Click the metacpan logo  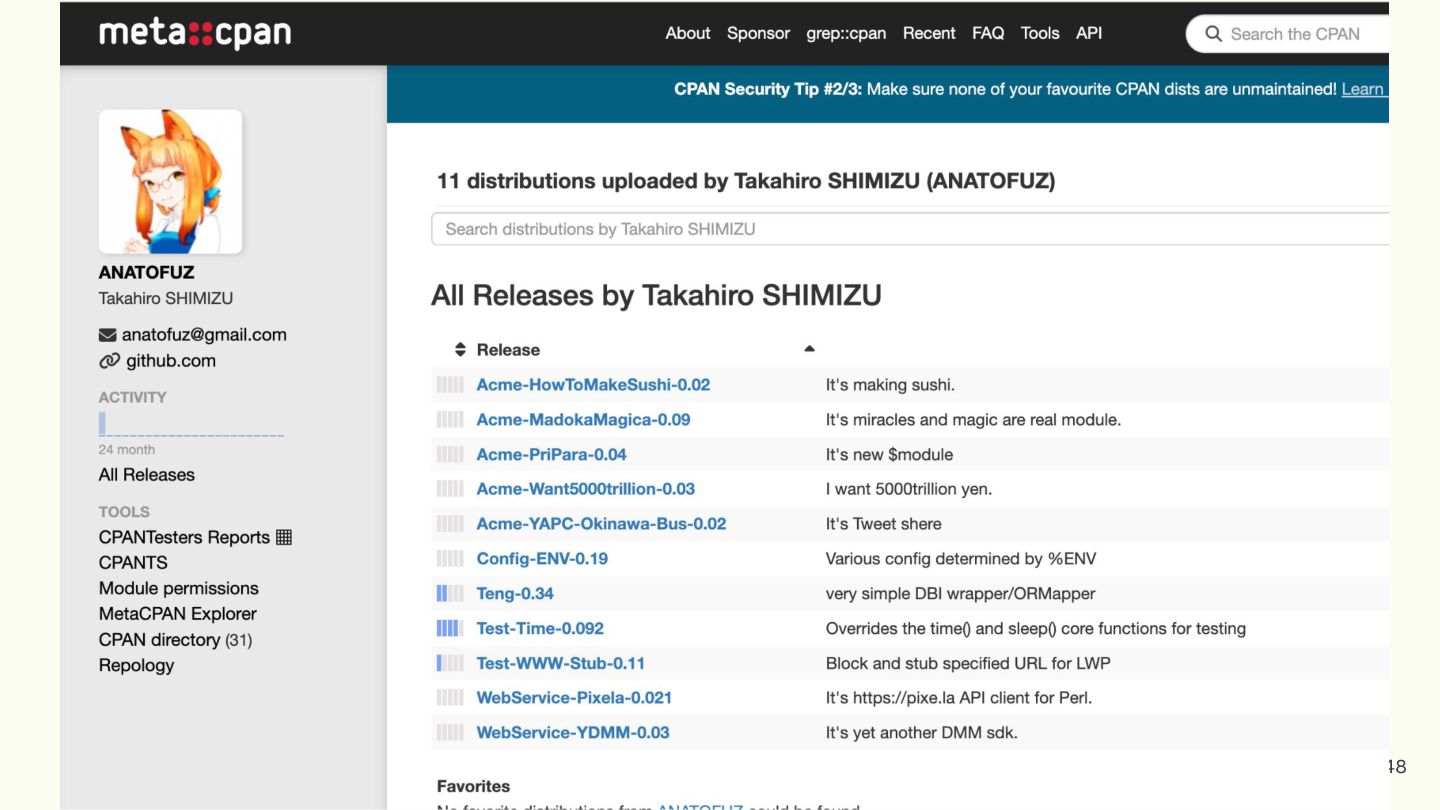click(x=195, y=33)
